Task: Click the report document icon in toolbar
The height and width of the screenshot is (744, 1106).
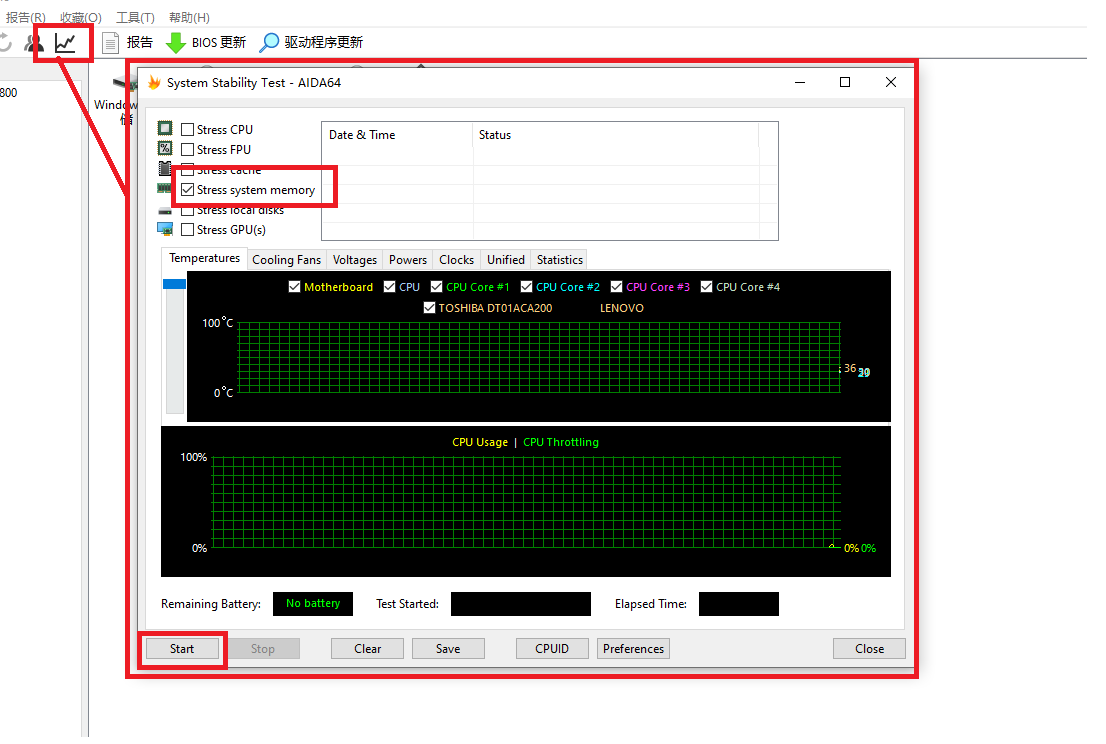Action: pos(110,42)
